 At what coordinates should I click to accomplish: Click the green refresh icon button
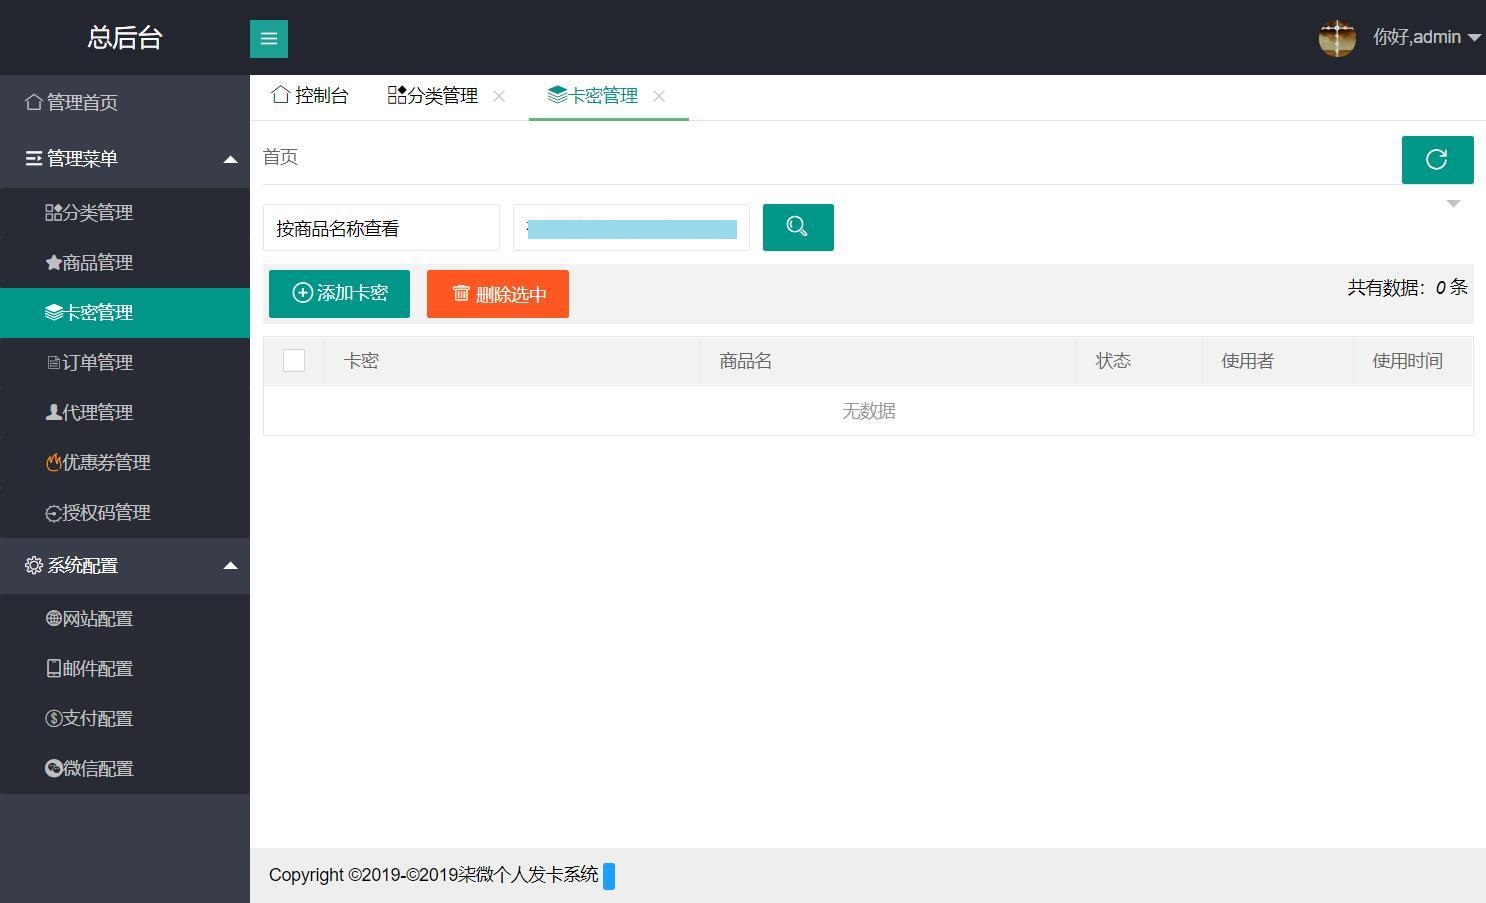(1437, 160)
